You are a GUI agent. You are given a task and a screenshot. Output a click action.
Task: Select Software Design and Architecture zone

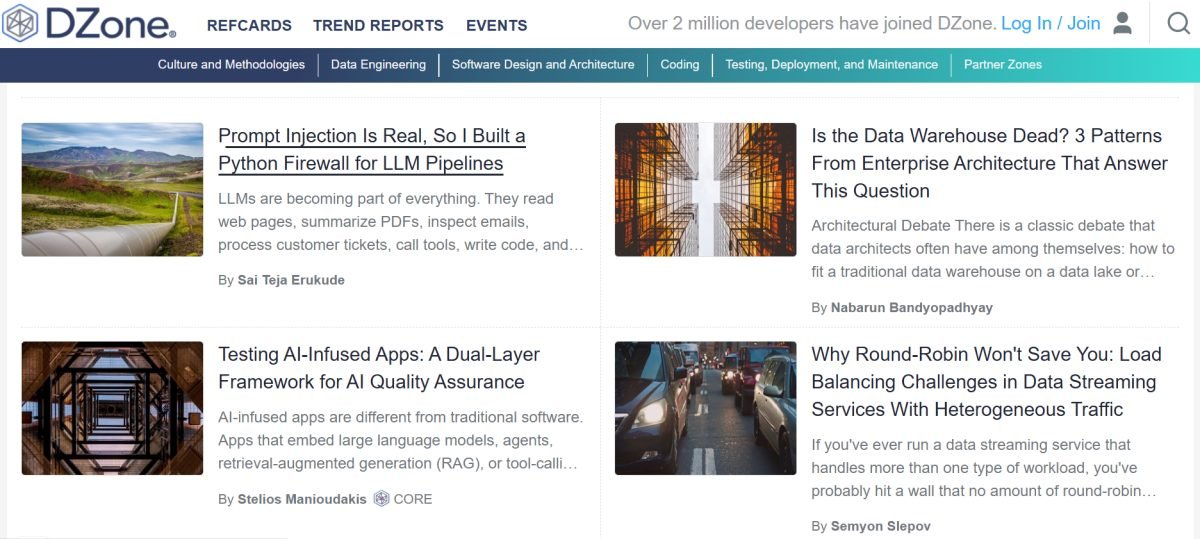543,64
